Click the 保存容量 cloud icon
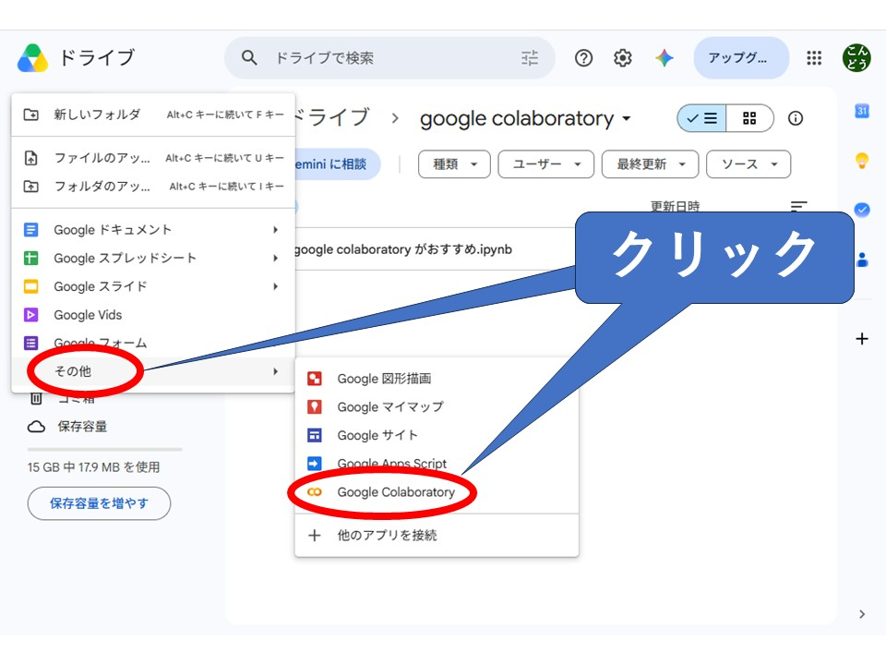Screen dimensions: 886x665 pyautogui.click(x=36, y=426)
